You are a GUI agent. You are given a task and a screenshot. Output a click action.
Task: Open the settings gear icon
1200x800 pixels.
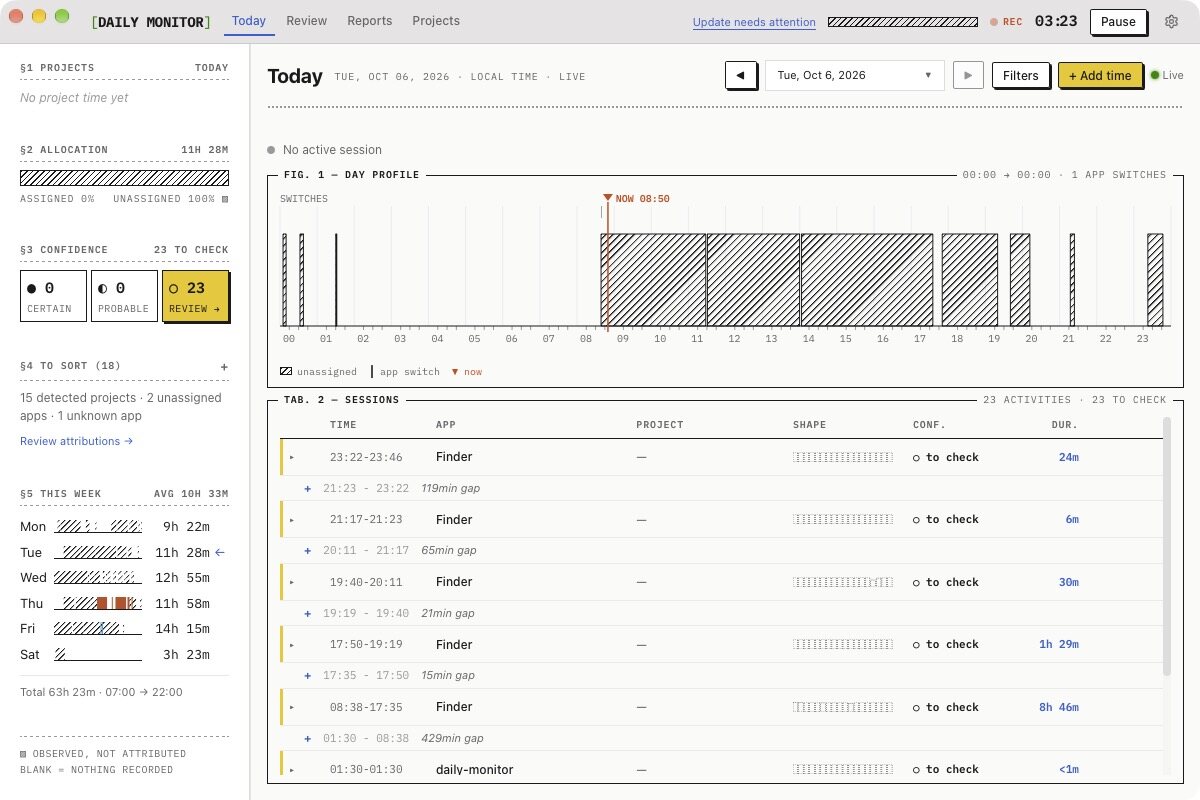point(1172,21)
